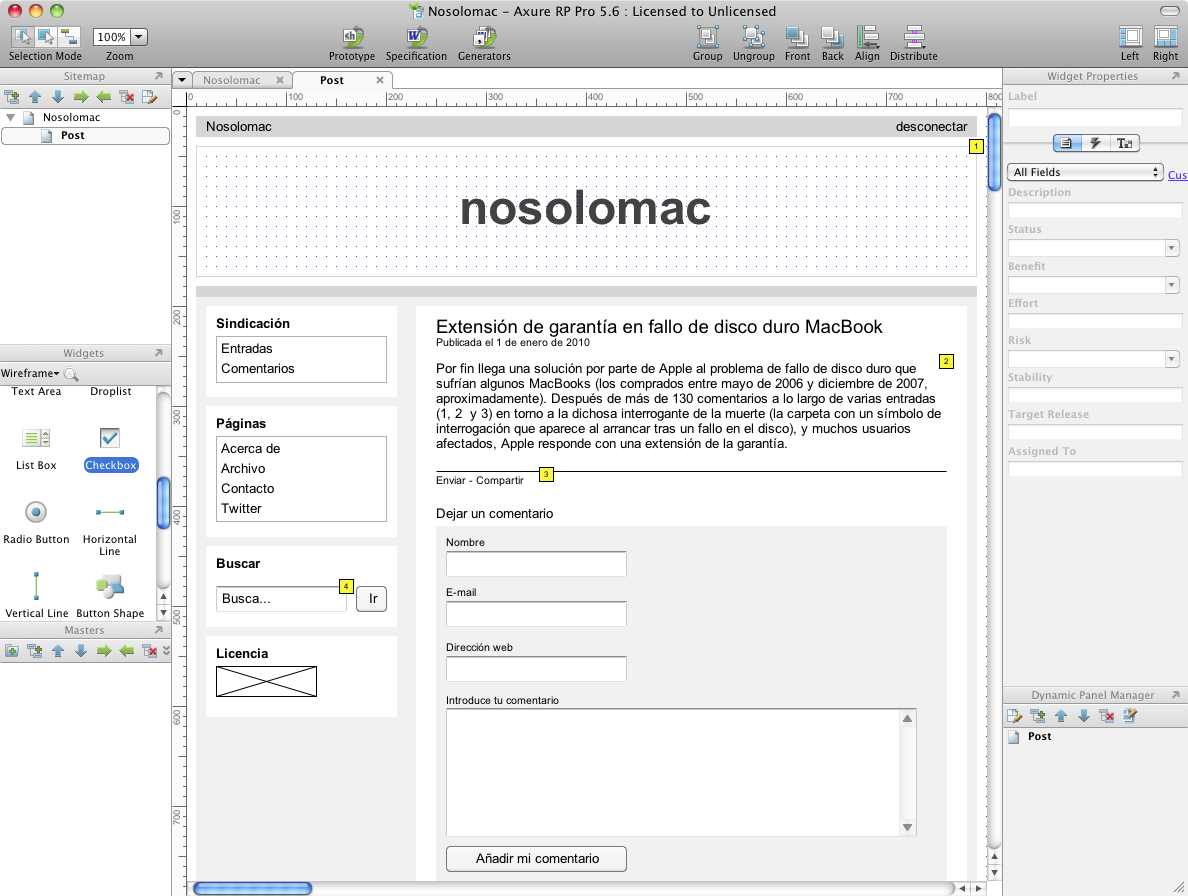Select Post in Dynamic Panel Manager
1188x896 pixels.
coord(1040,736)
